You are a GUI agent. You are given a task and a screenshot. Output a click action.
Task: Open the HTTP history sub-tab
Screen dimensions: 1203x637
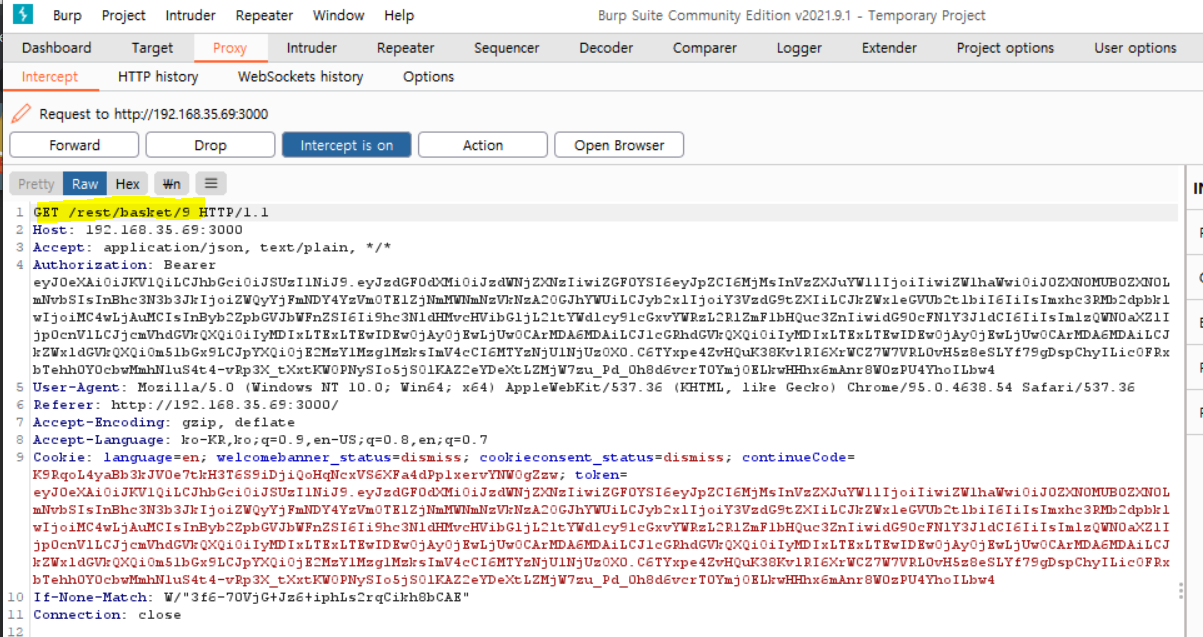pos(158,77)
